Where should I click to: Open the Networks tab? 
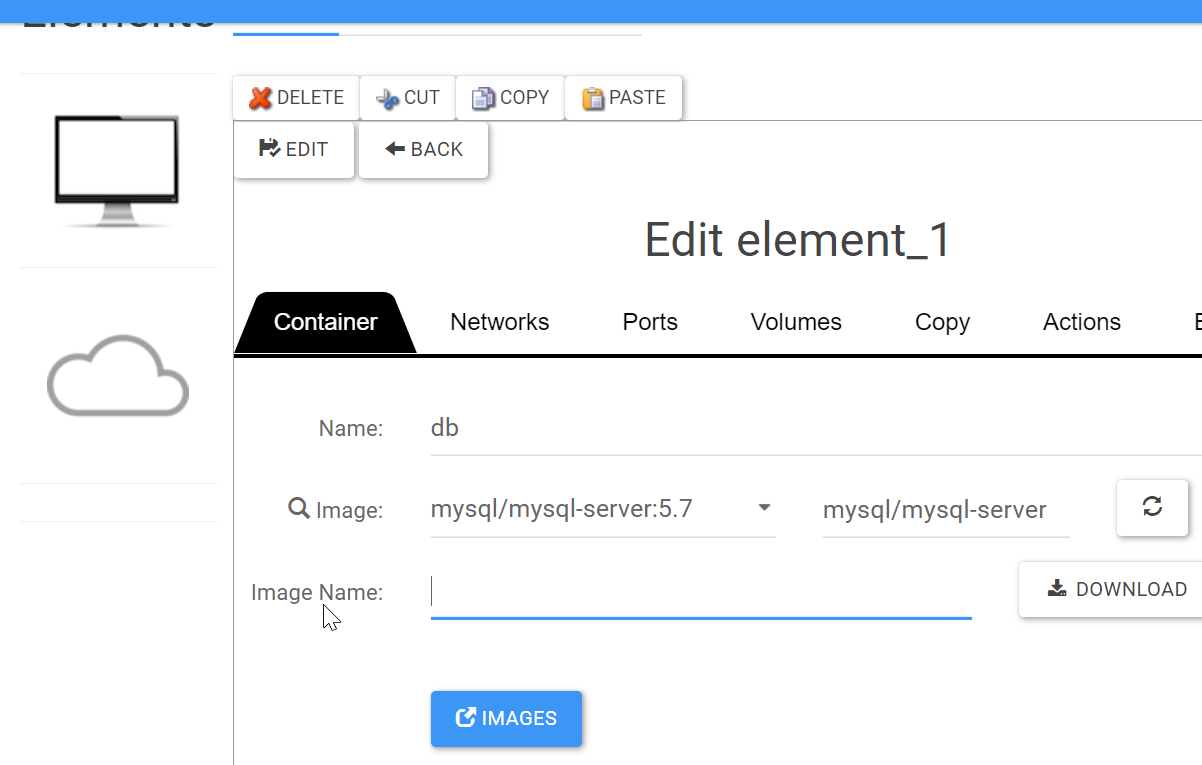click(x=500, y=323)
